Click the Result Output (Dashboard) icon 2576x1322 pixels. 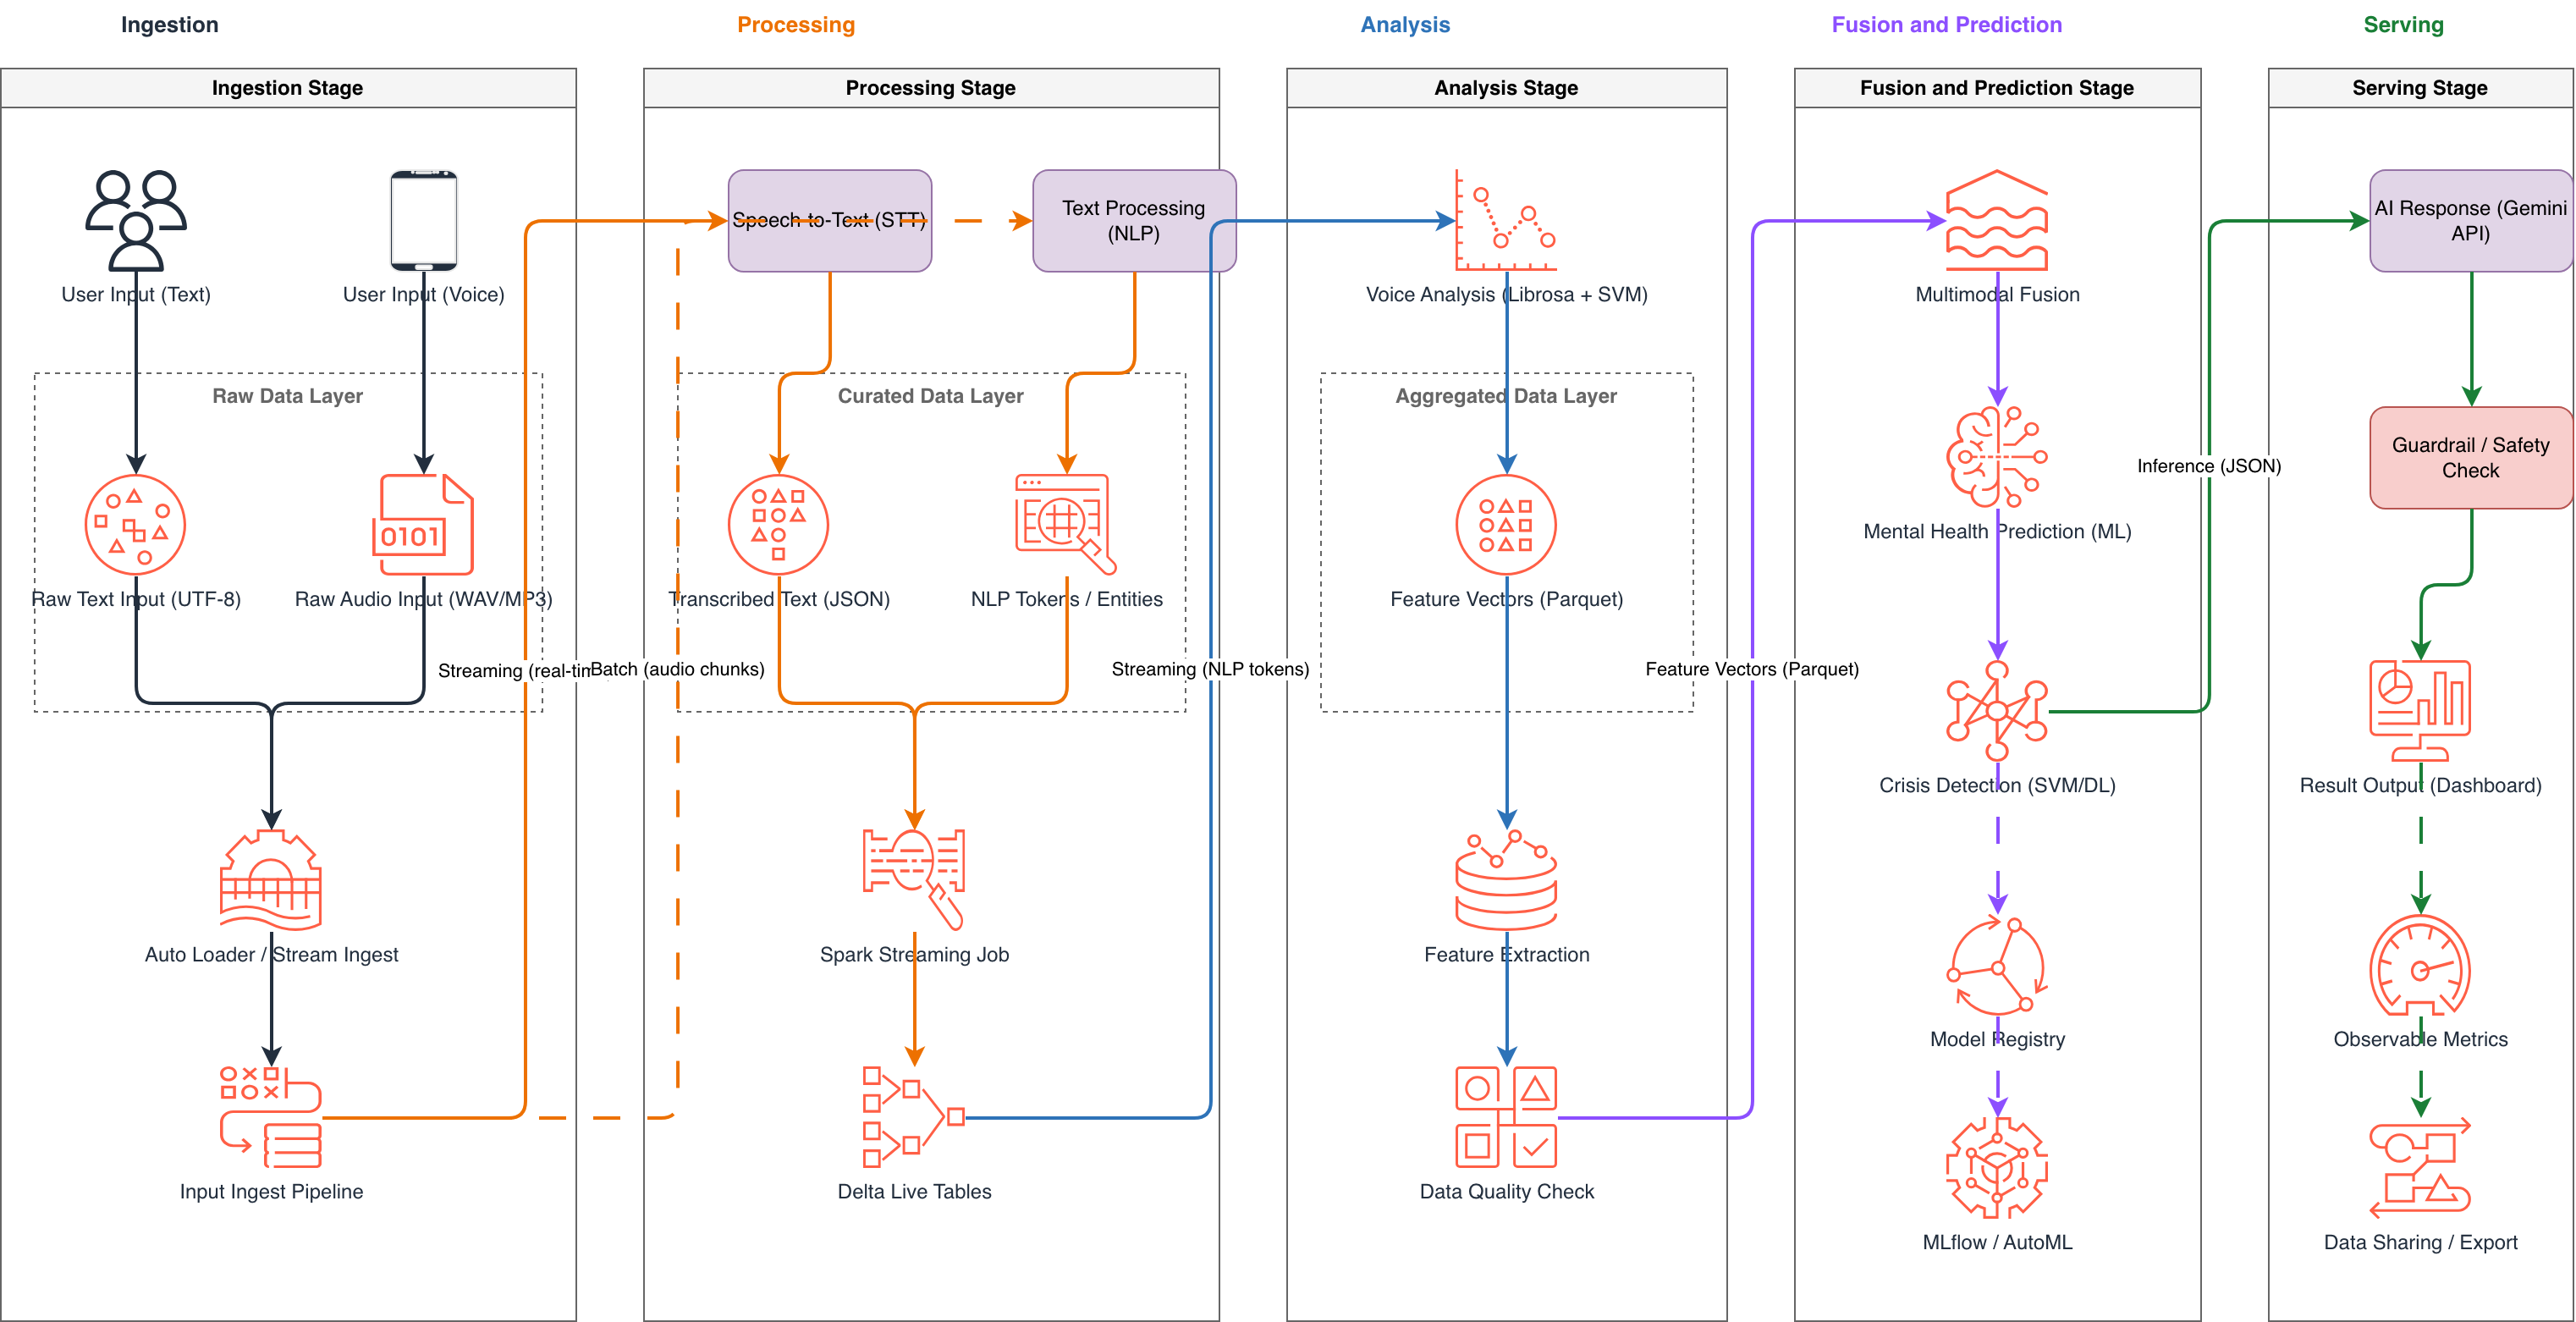coord(2420,711)
